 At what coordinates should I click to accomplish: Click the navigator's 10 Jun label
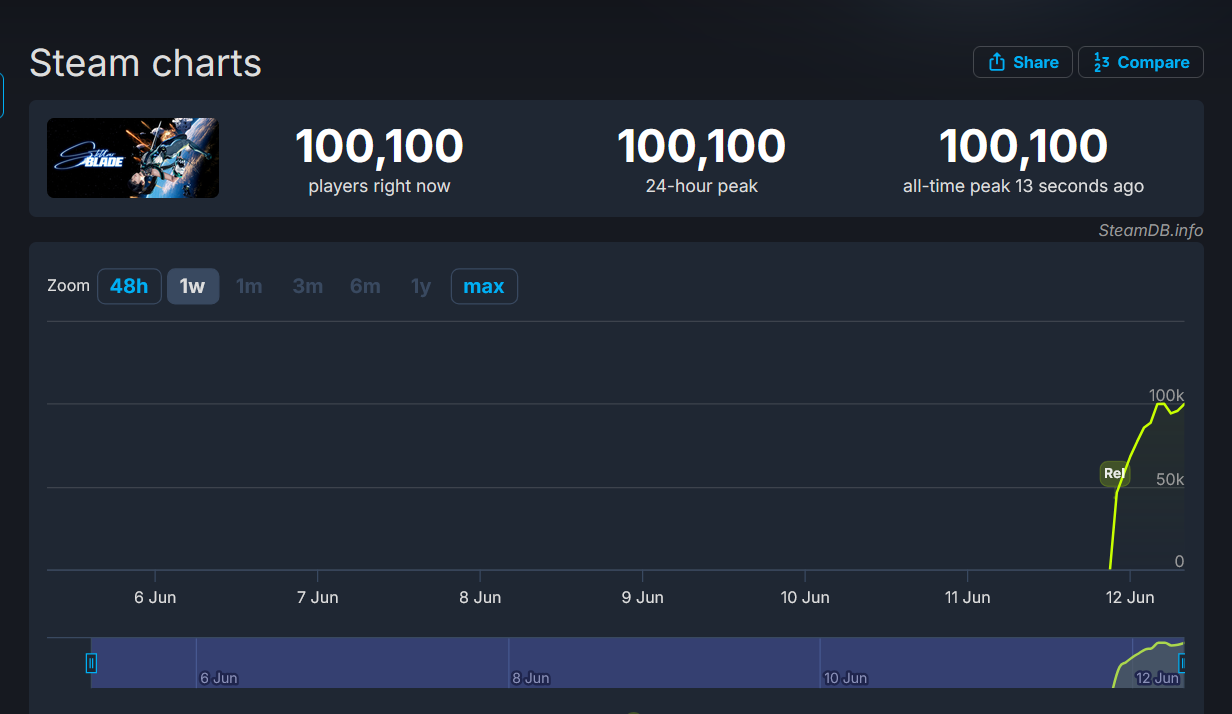[x=846, y=678]
